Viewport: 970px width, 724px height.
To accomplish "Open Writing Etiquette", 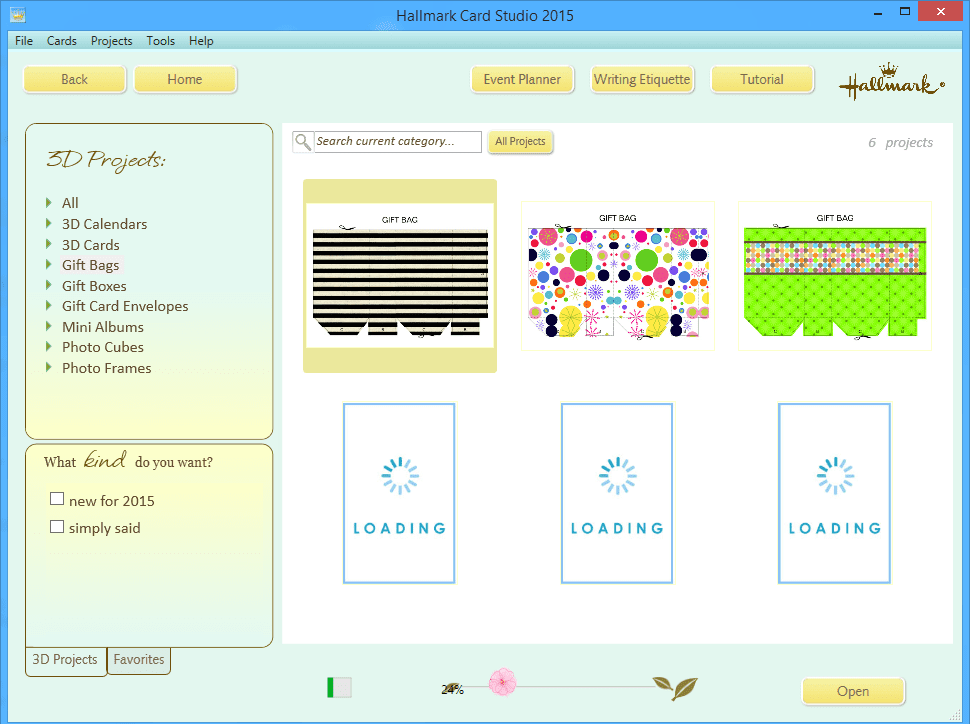I will pos(642,79).
